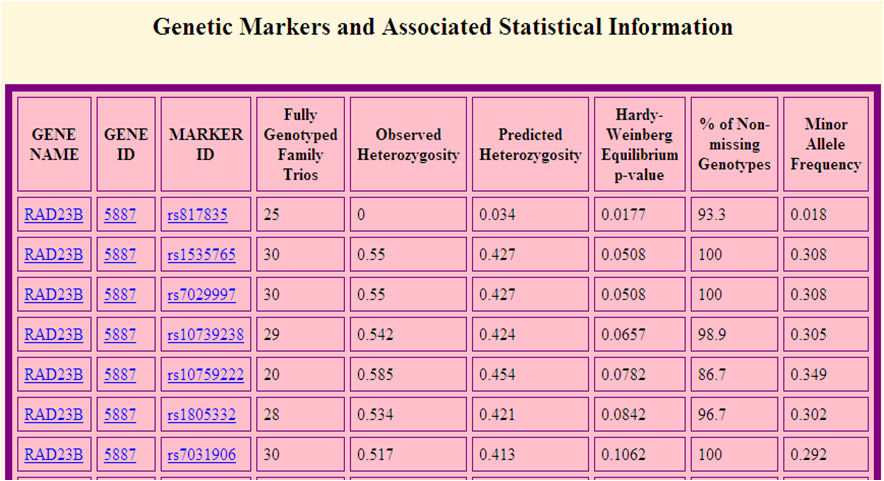Click Hardy-Weinberg p-value 0.0657
This screenshot has height=481, width=884.
click(623, 334)
